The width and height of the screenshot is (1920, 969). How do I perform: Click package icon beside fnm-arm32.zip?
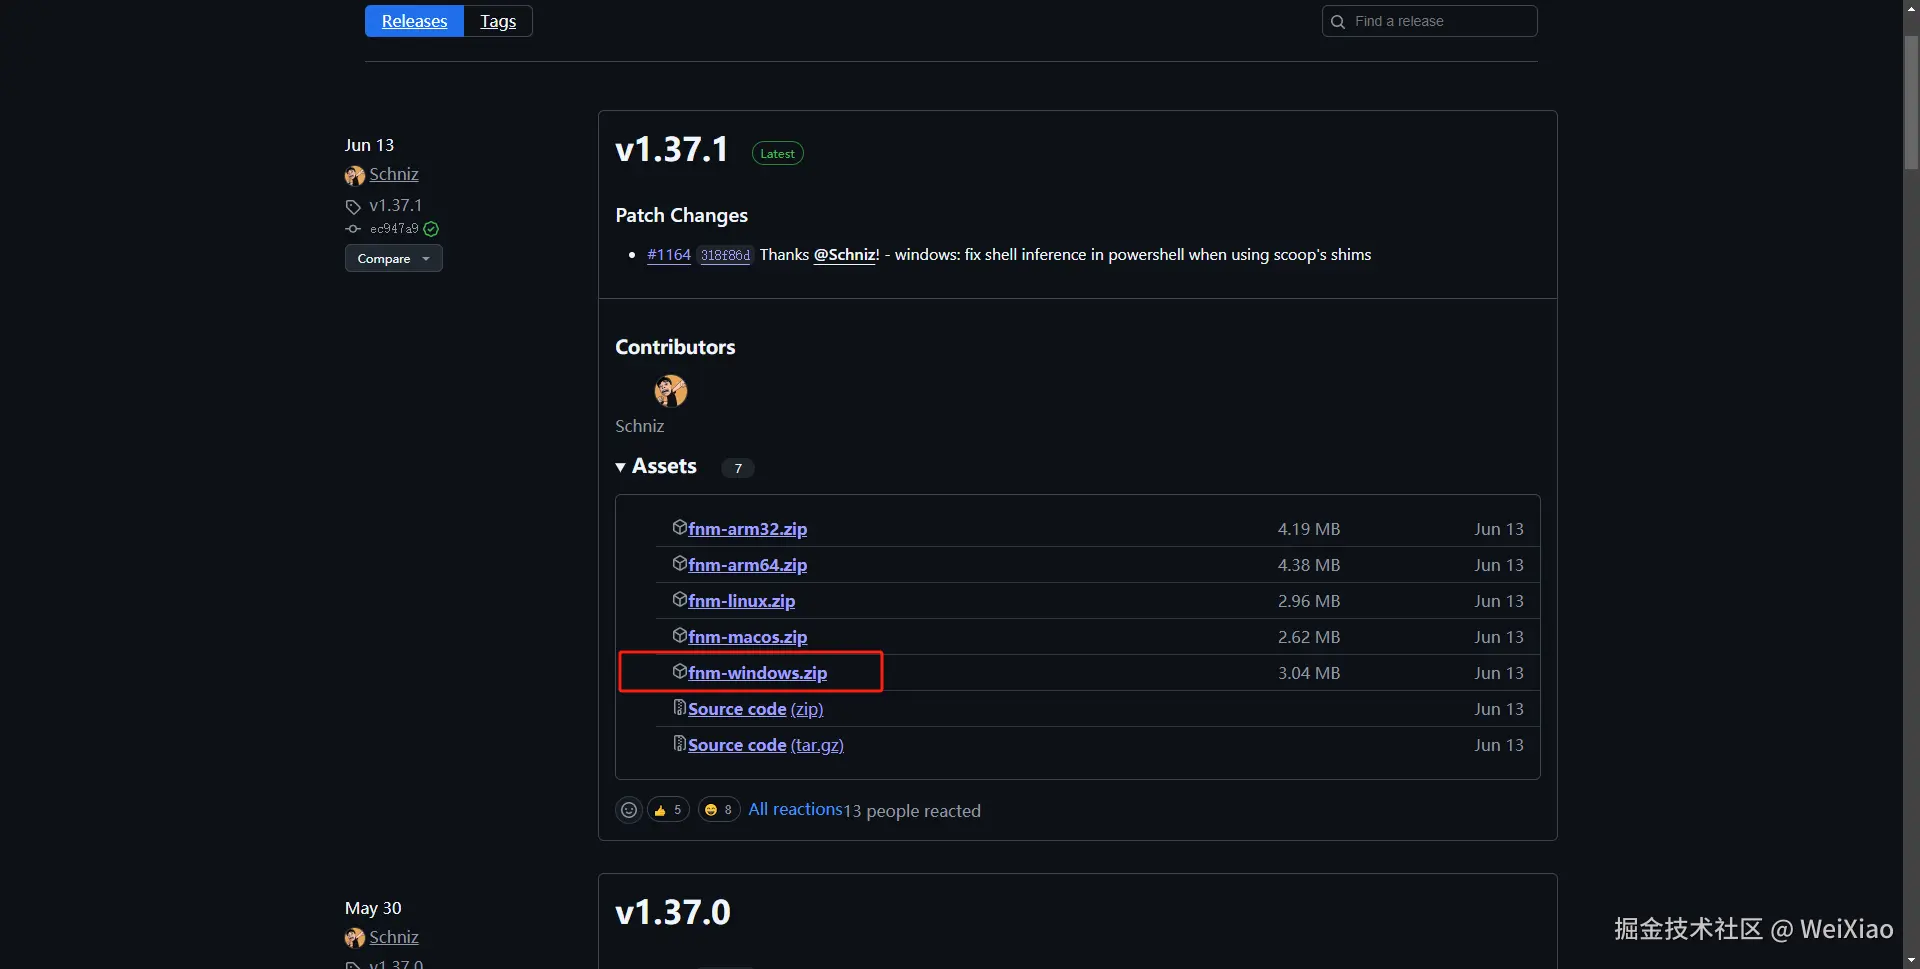(x=680, y=527)
